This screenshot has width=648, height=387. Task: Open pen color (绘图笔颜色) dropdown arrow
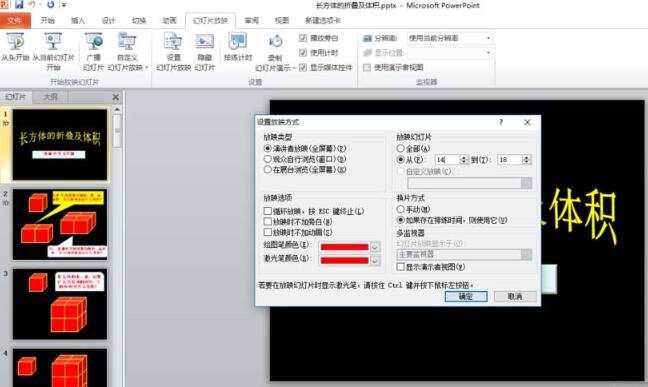pos(375,247)
